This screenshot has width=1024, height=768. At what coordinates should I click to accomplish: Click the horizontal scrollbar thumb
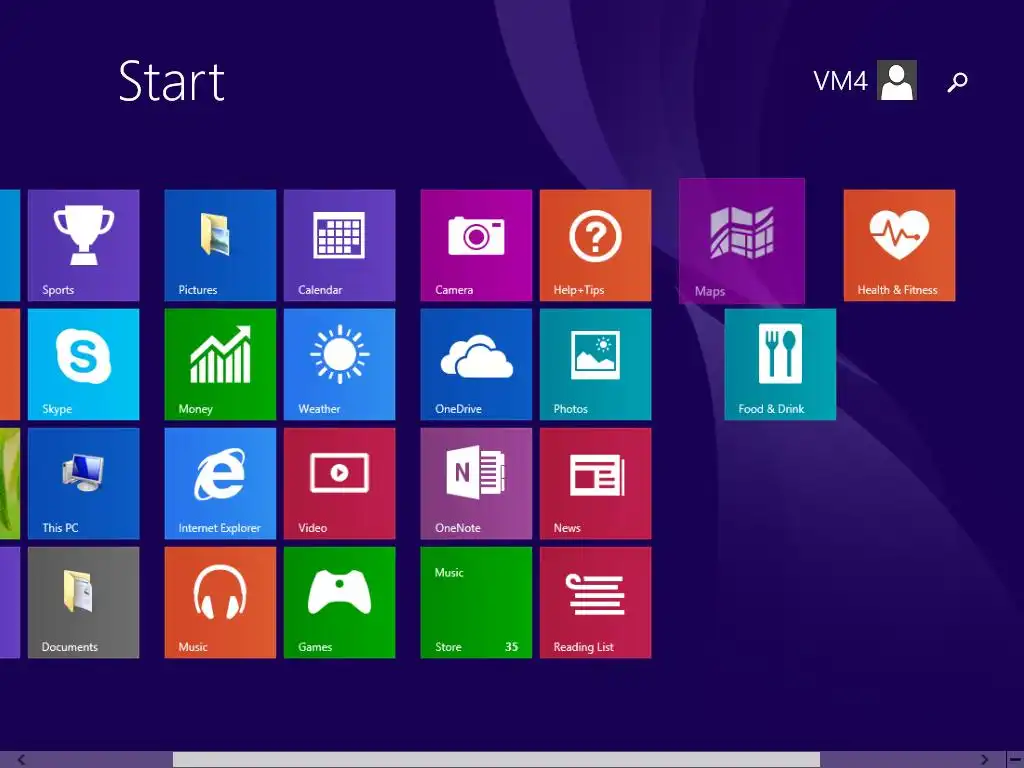tap(496, 760)
